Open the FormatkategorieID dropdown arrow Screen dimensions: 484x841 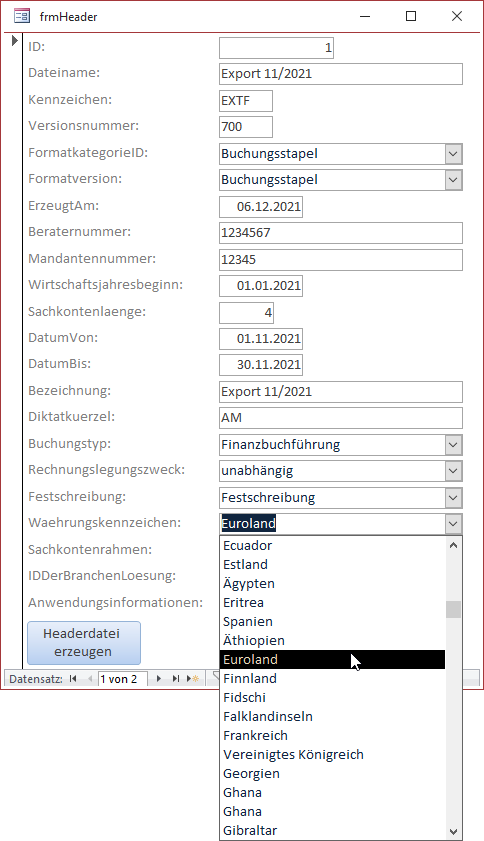click(x=453, y=154)
